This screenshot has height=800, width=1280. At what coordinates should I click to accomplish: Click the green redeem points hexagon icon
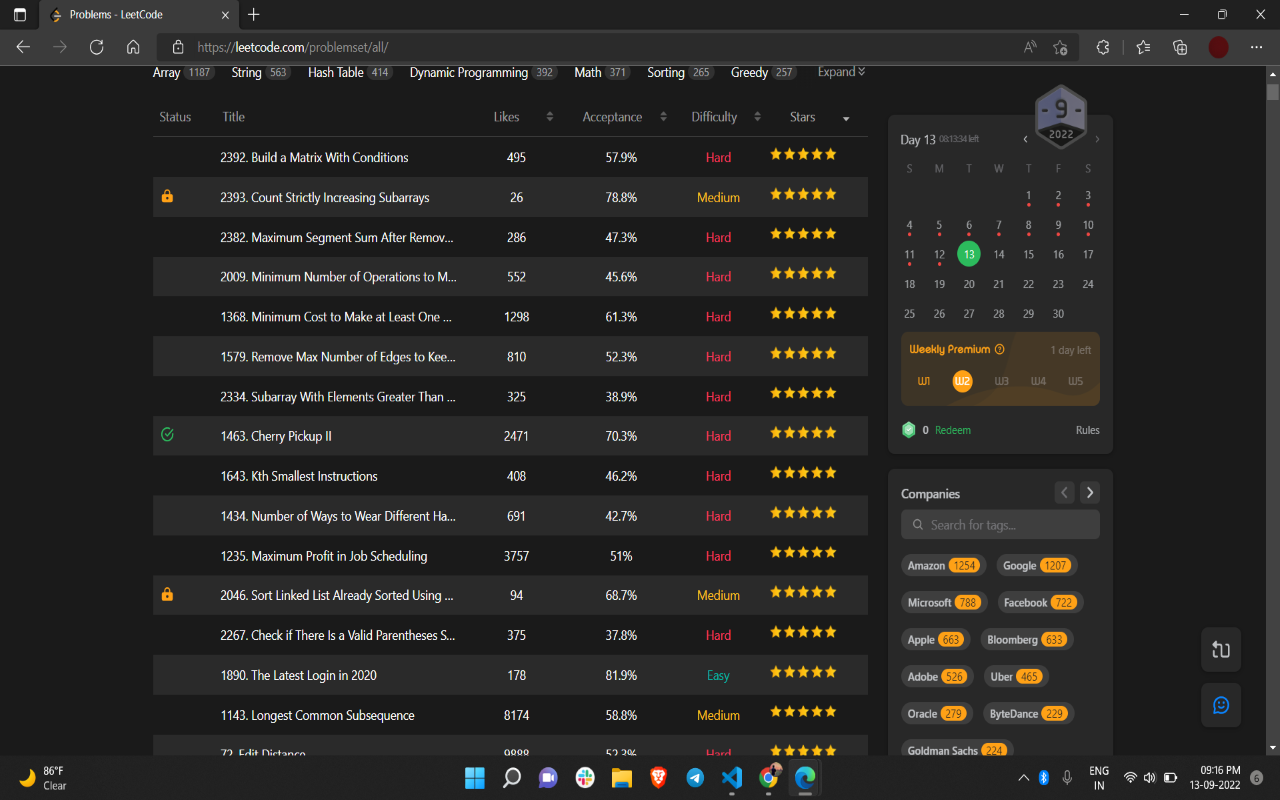tap(908, 430)
